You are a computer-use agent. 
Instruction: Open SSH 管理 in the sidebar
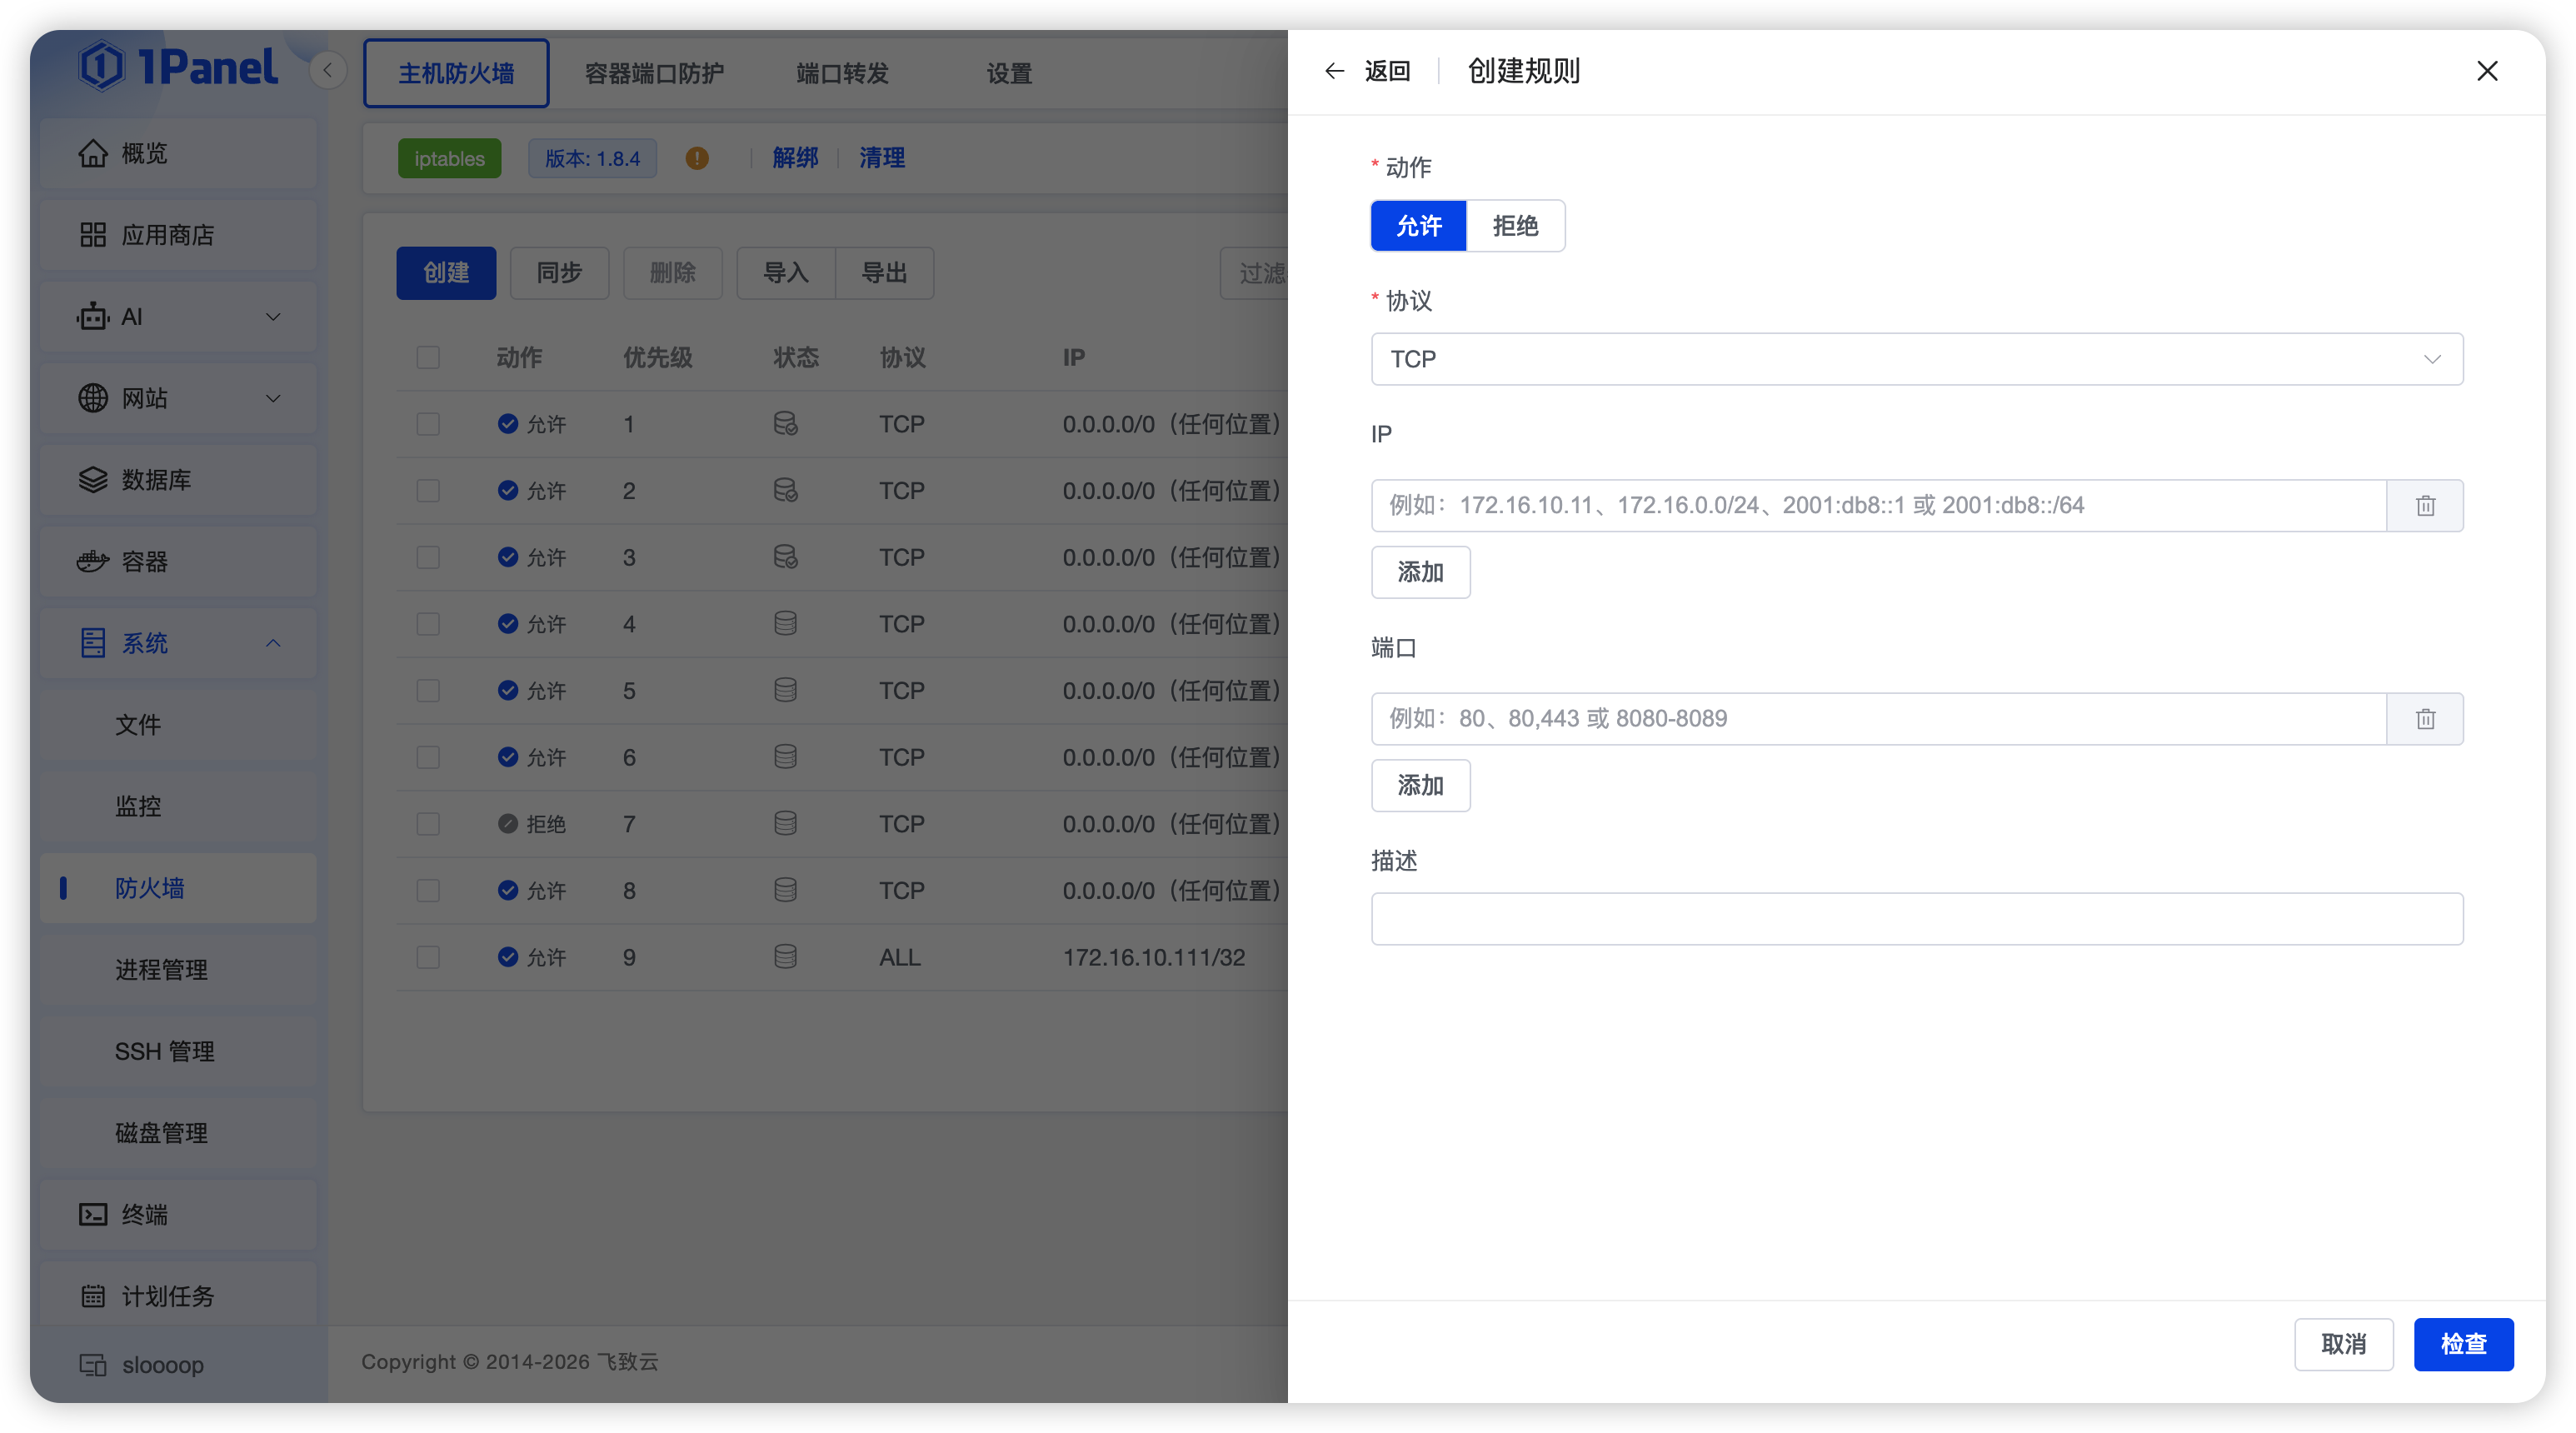pyautogui.click(x=179, y=1051)
